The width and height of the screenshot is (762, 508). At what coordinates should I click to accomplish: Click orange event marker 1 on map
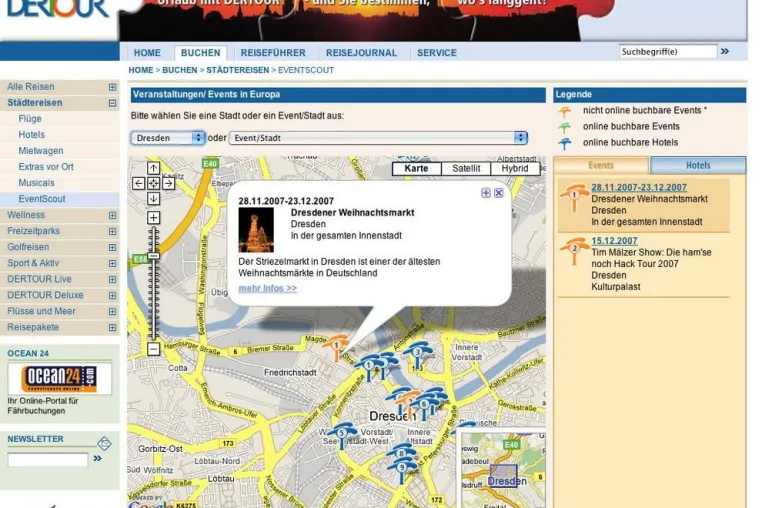336,347
